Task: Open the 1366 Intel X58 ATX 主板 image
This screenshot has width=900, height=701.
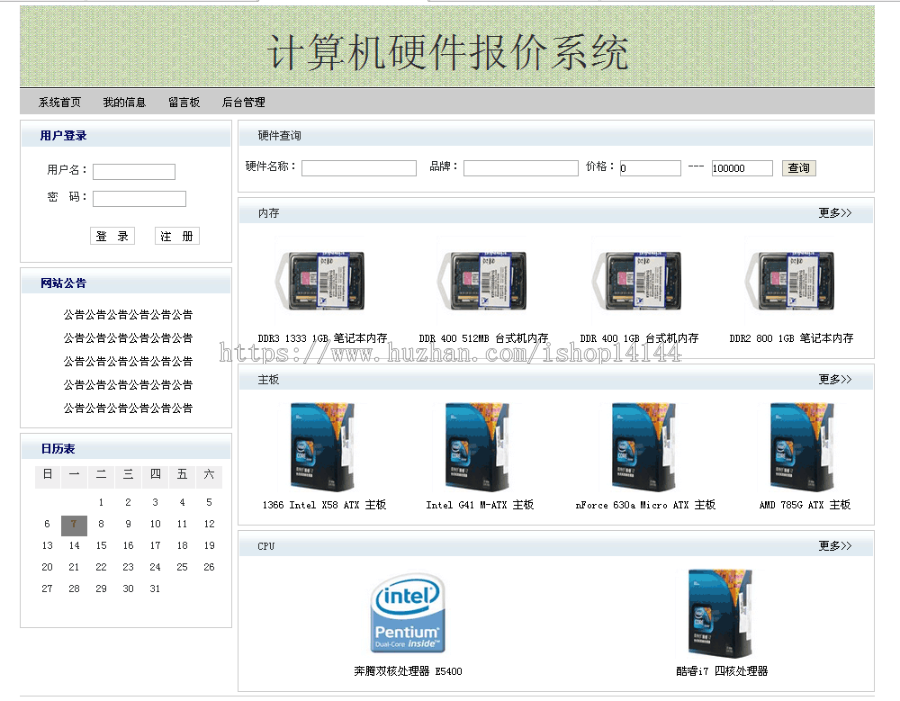Action: (x=322, y=447)
